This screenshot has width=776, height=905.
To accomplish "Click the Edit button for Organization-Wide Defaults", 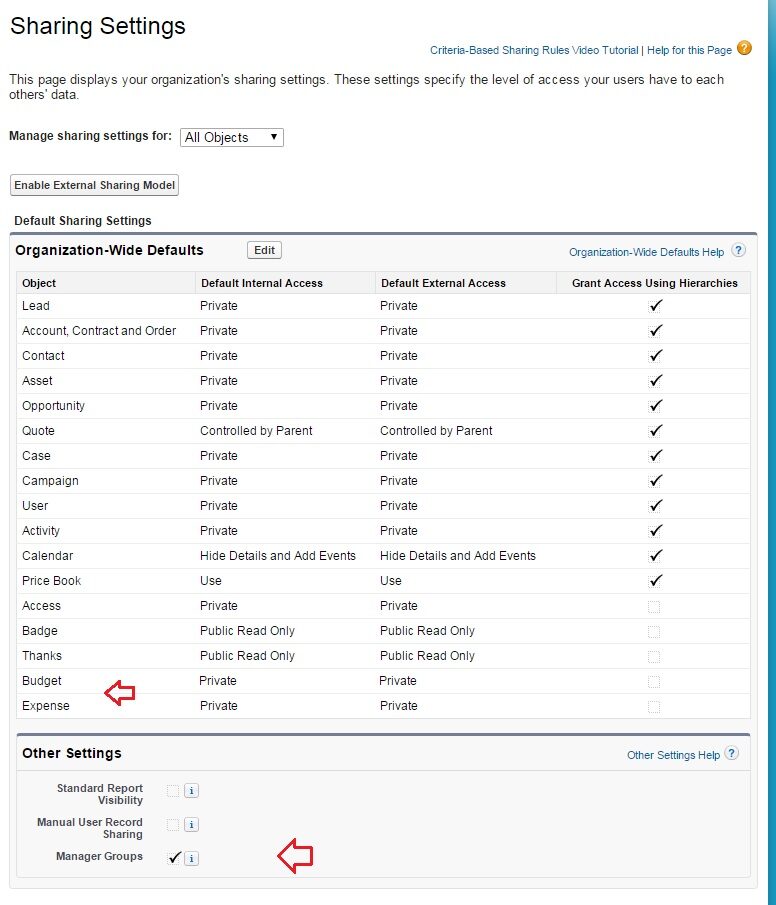I will pyautogui.click(x=264, y=250).
